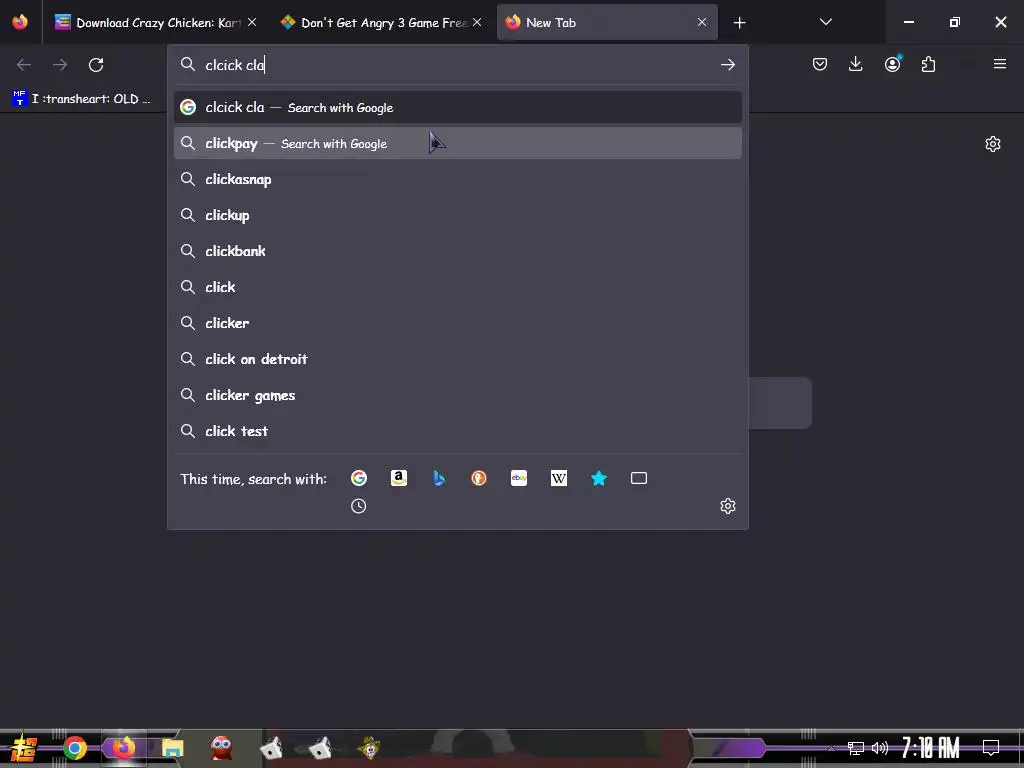Screen dimensions: 1024x768
Task: Open volume control in system tray
Action: point(880,748)
